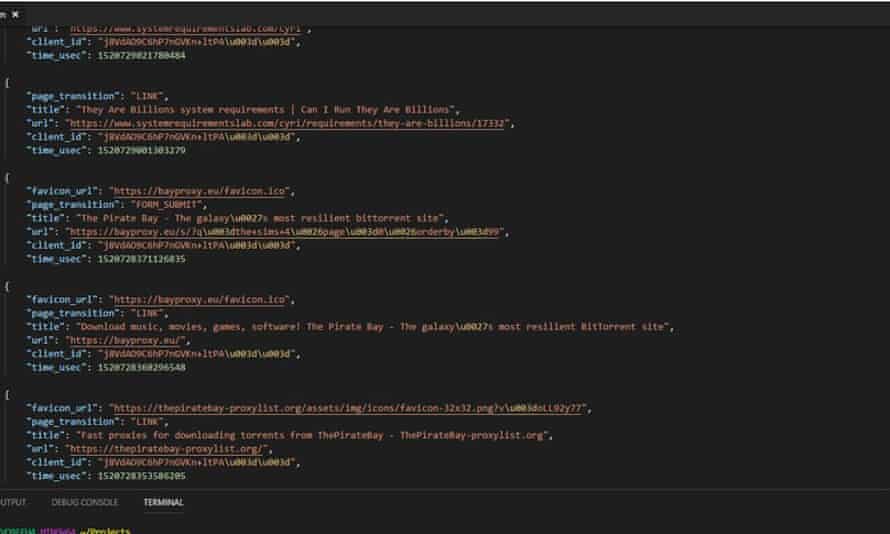Click the time_usec value 1520728353586205
The width and height of the screenshot is (890, 534).
click(140, 476)
